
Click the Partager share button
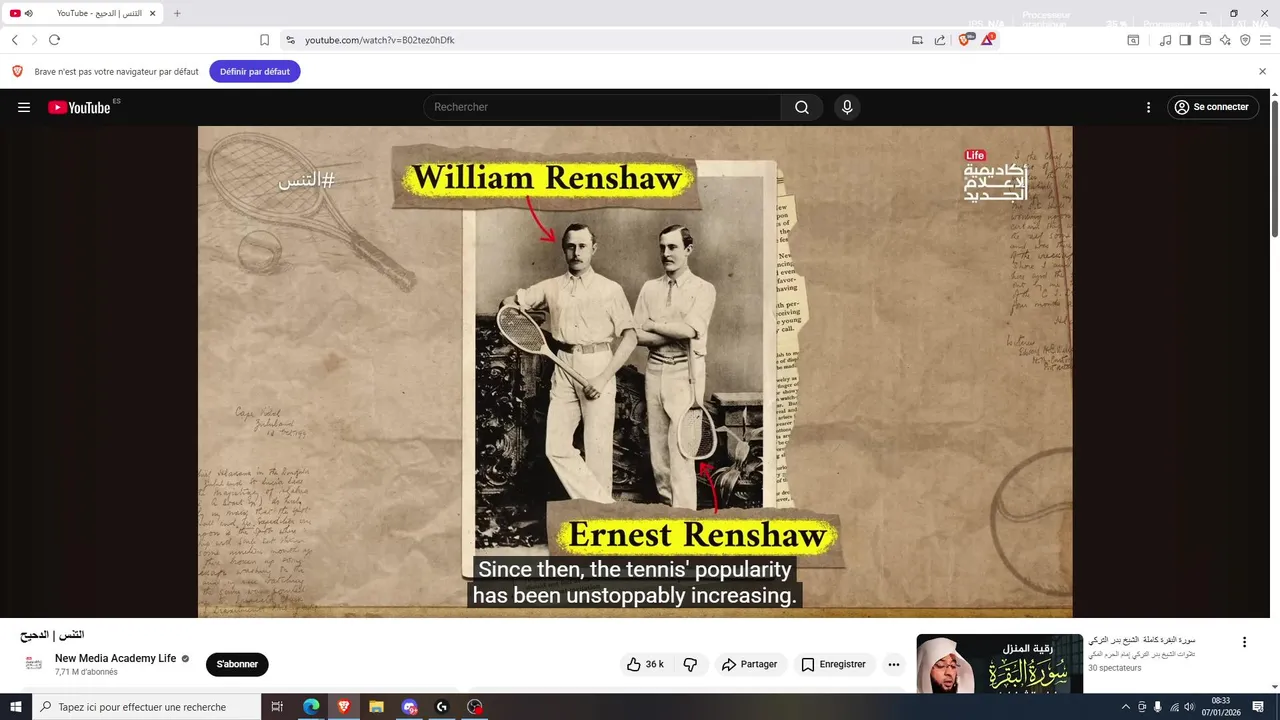(x=749, y=664)
